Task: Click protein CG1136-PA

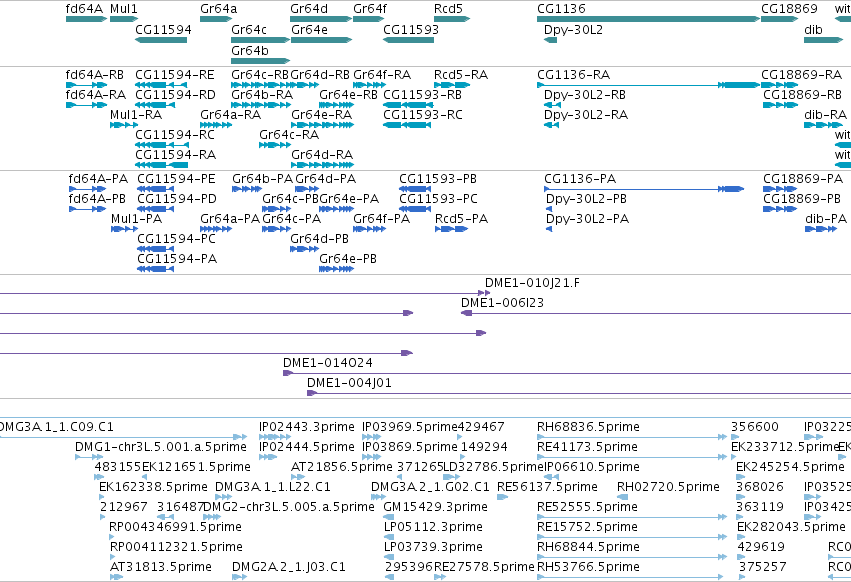Action: pyautogui.click(x=580, y=179)
